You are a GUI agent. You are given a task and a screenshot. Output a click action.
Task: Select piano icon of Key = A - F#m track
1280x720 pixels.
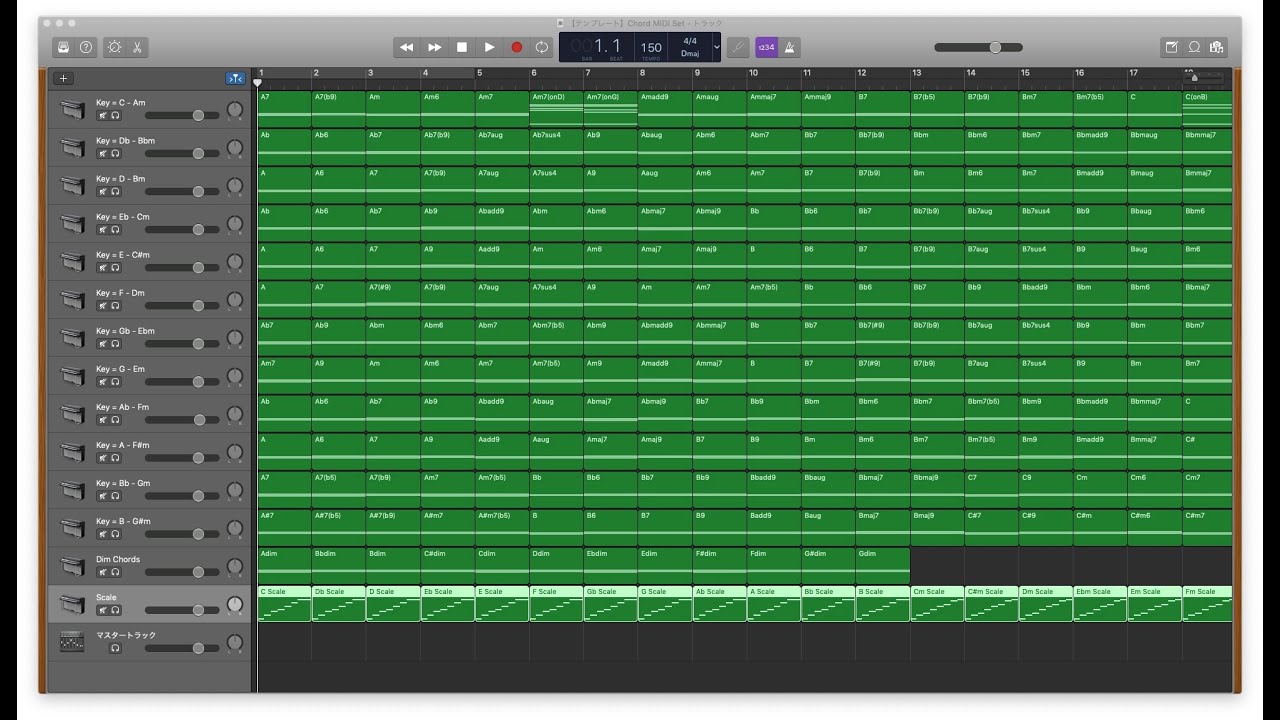(x=72, y=451)
